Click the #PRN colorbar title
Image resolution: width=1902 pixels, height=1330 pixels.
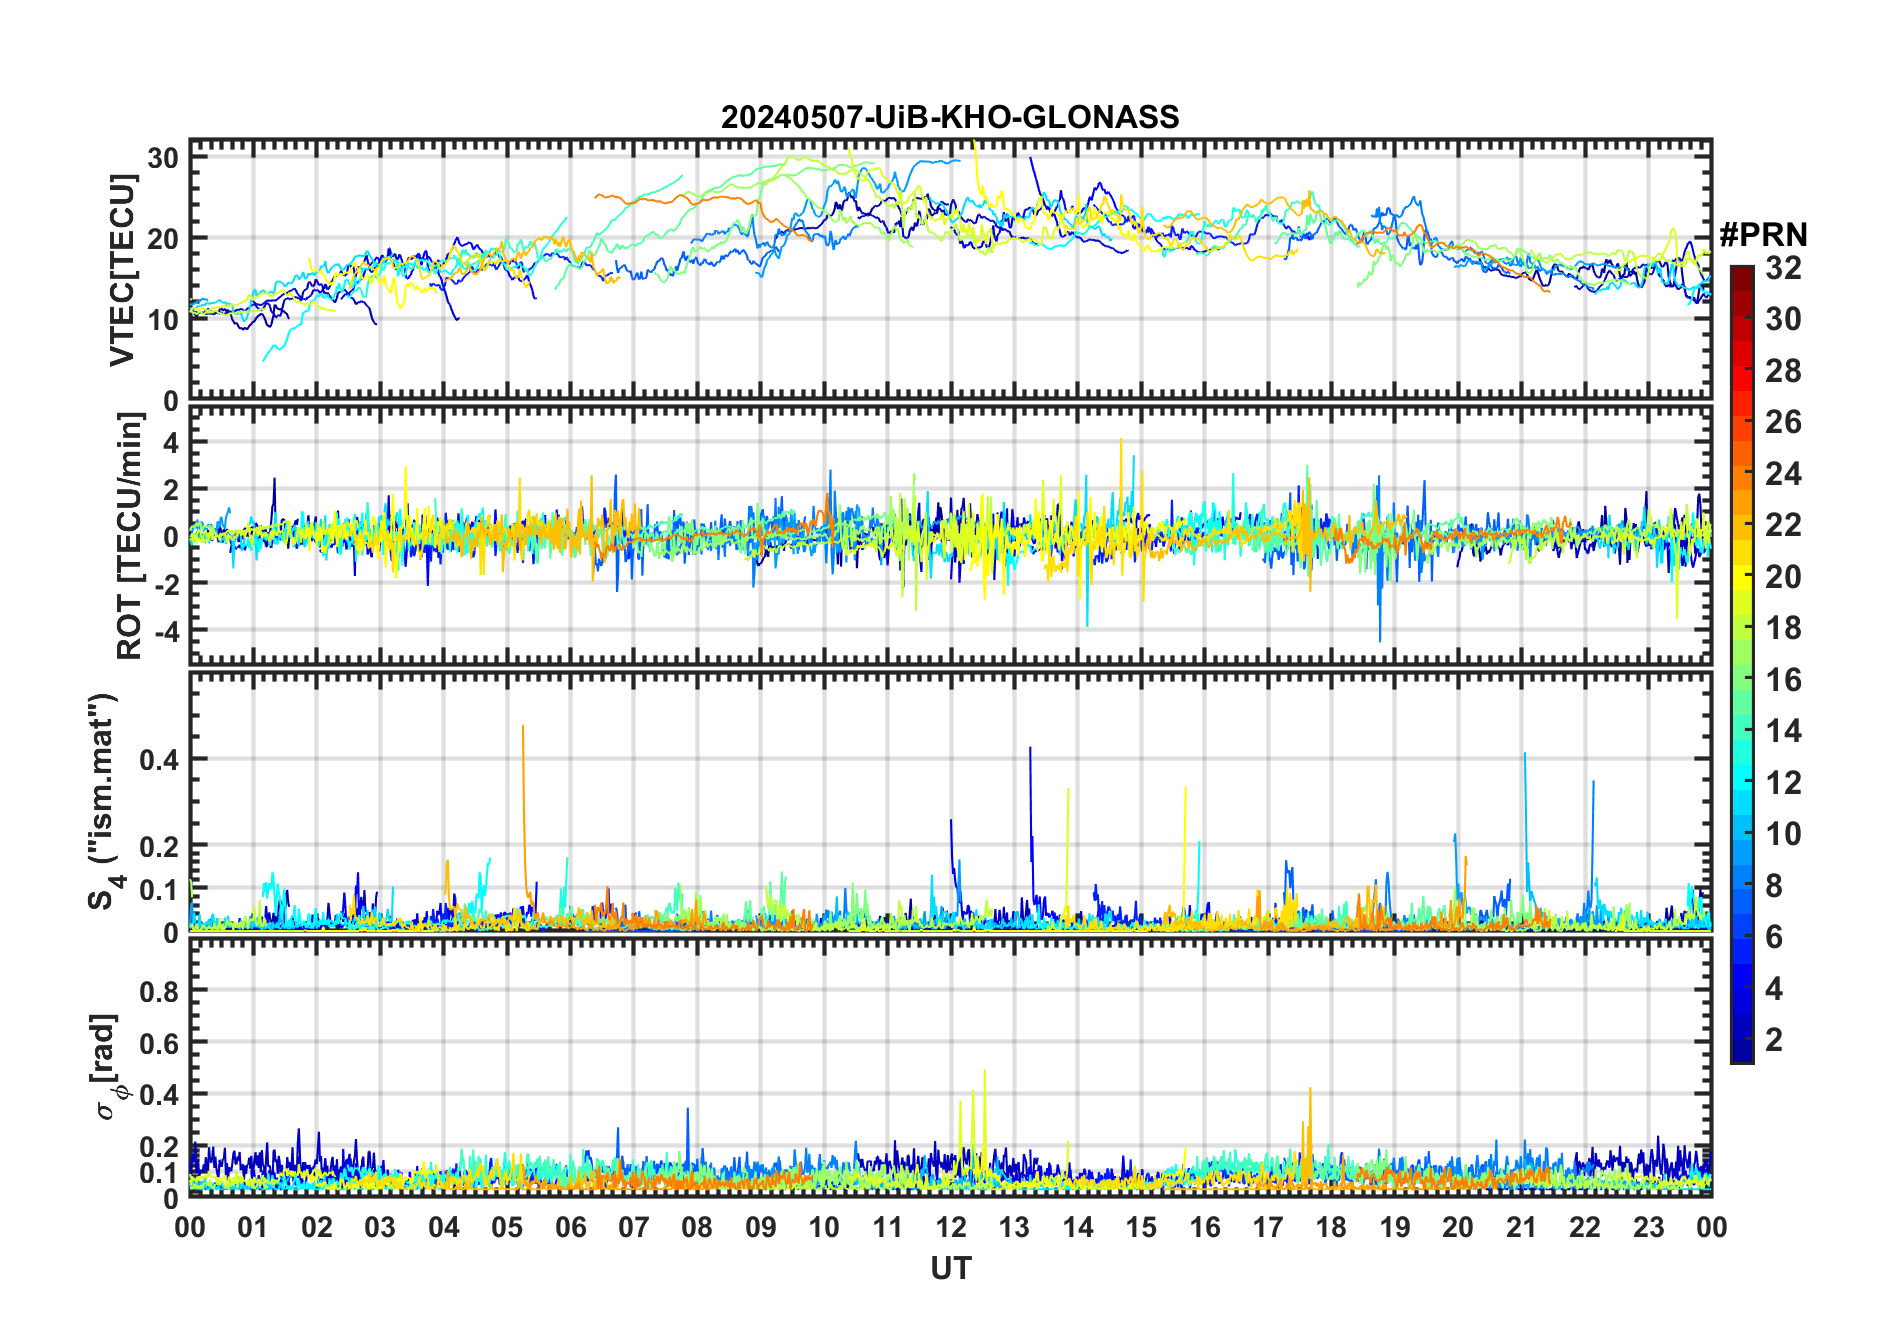click(x=1763, y=235)
